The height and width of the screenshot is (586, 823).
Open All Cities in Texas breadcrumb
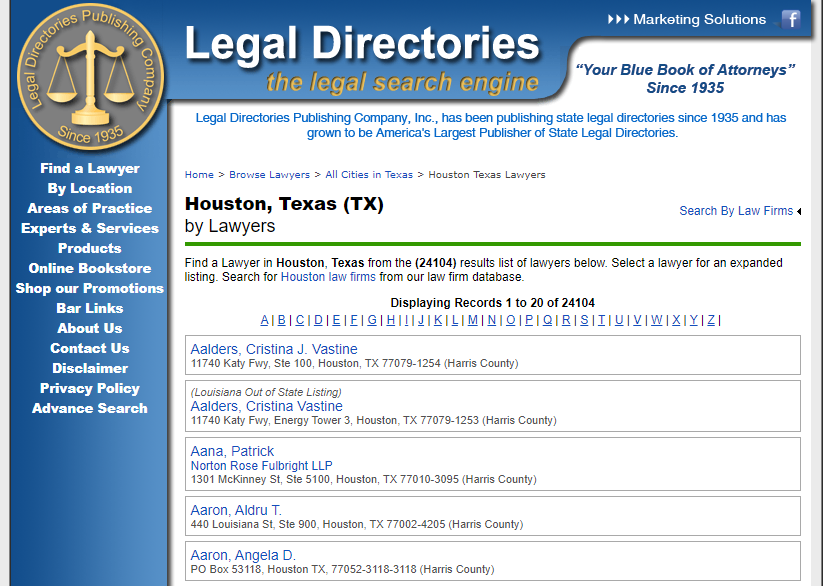(x=369, y=174)
